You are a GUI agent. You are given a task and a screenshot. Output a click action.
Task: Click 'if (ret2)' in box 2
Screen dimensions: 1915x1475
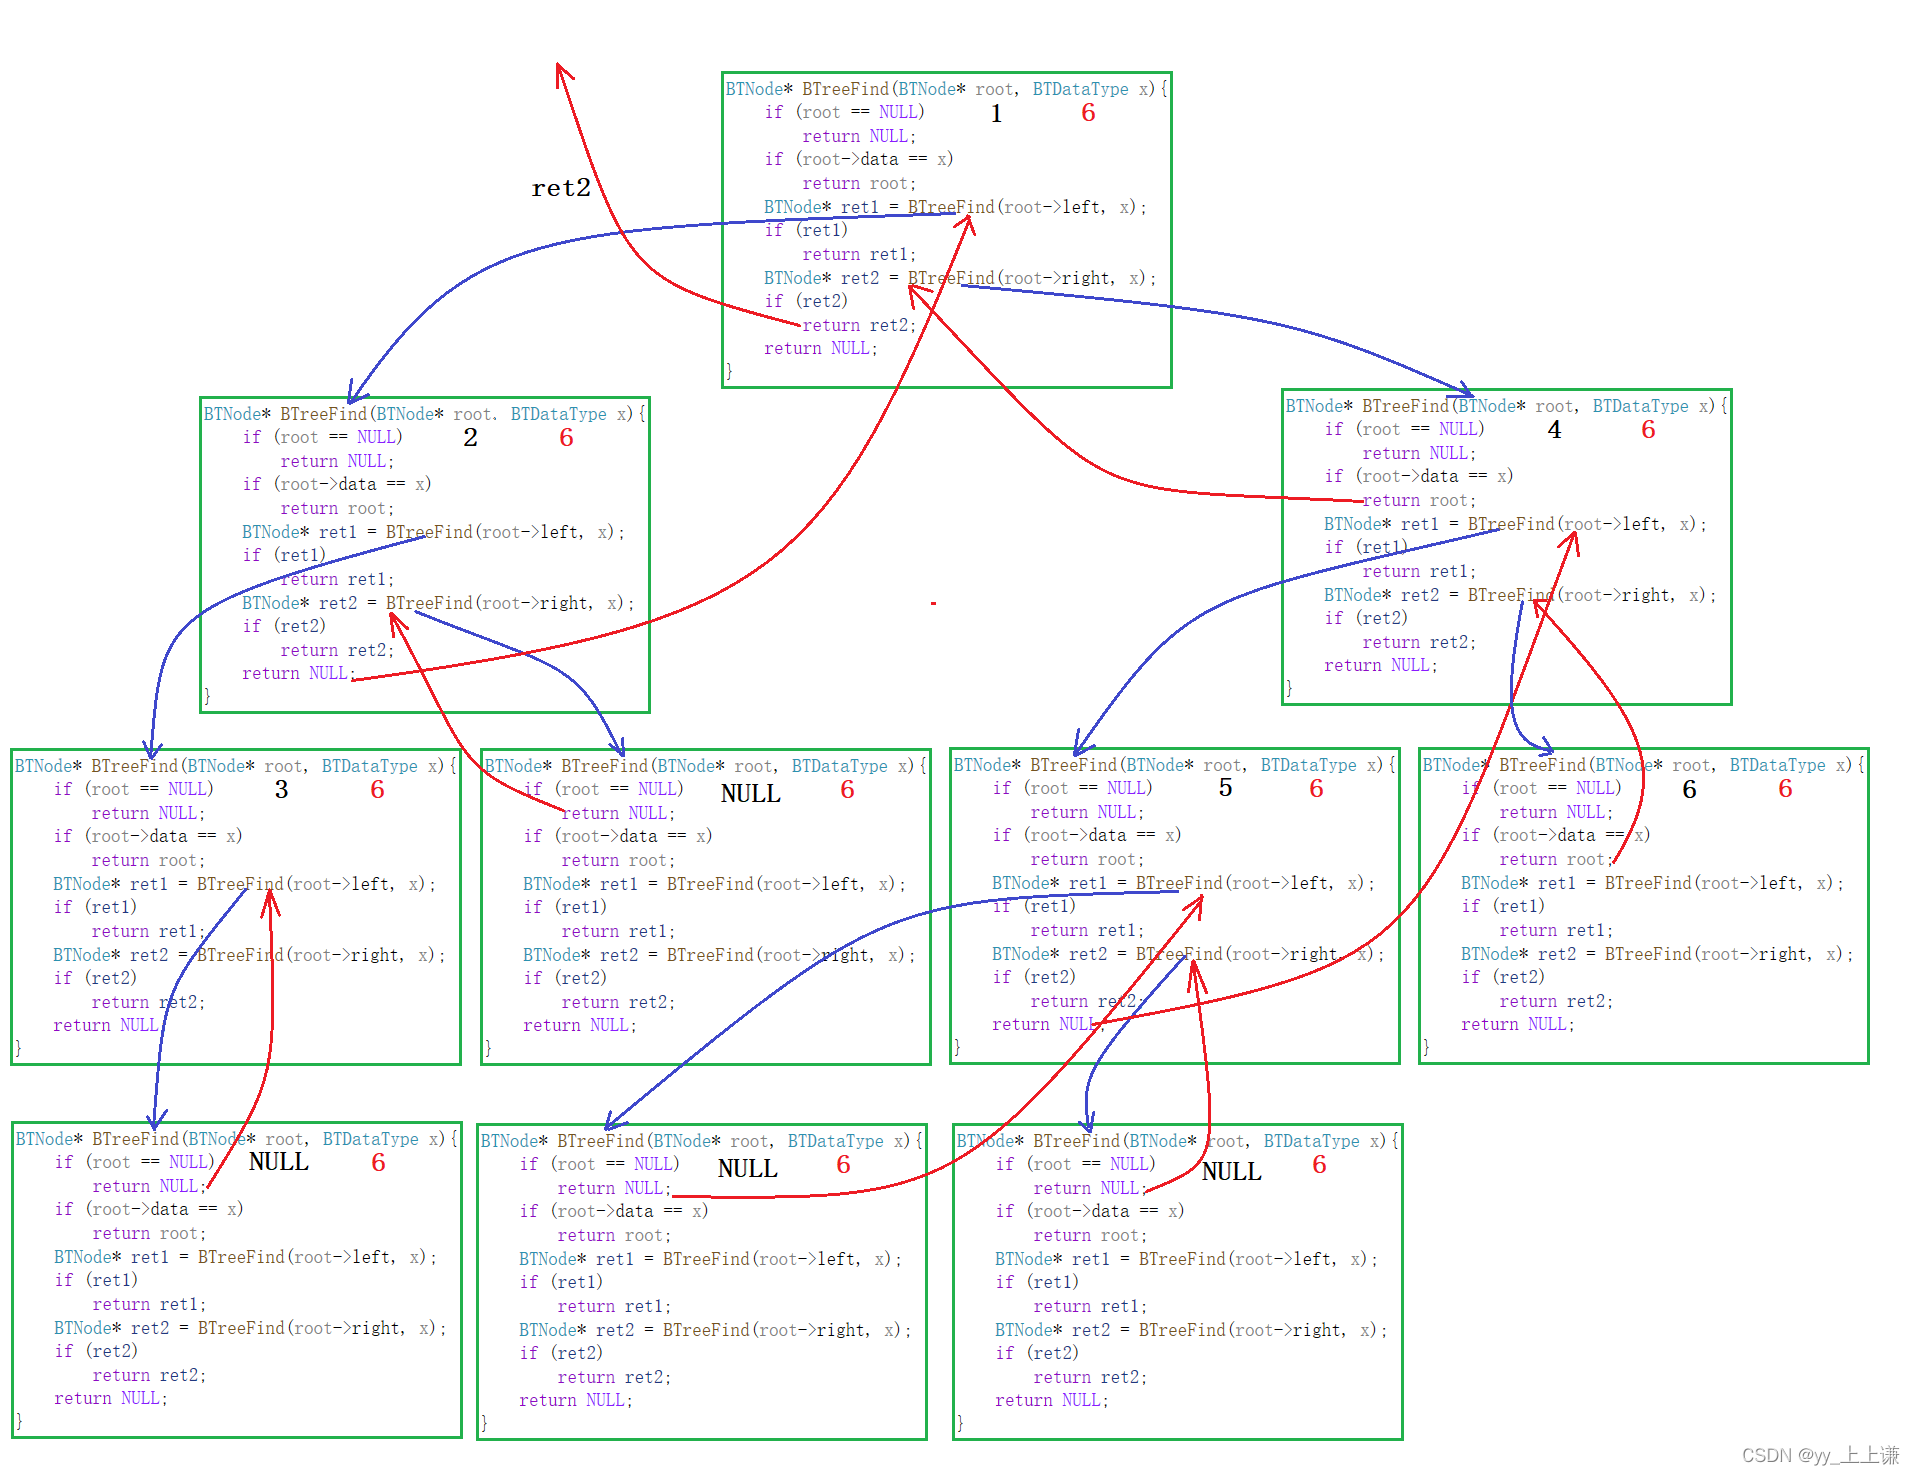click(x=284, y=626)
